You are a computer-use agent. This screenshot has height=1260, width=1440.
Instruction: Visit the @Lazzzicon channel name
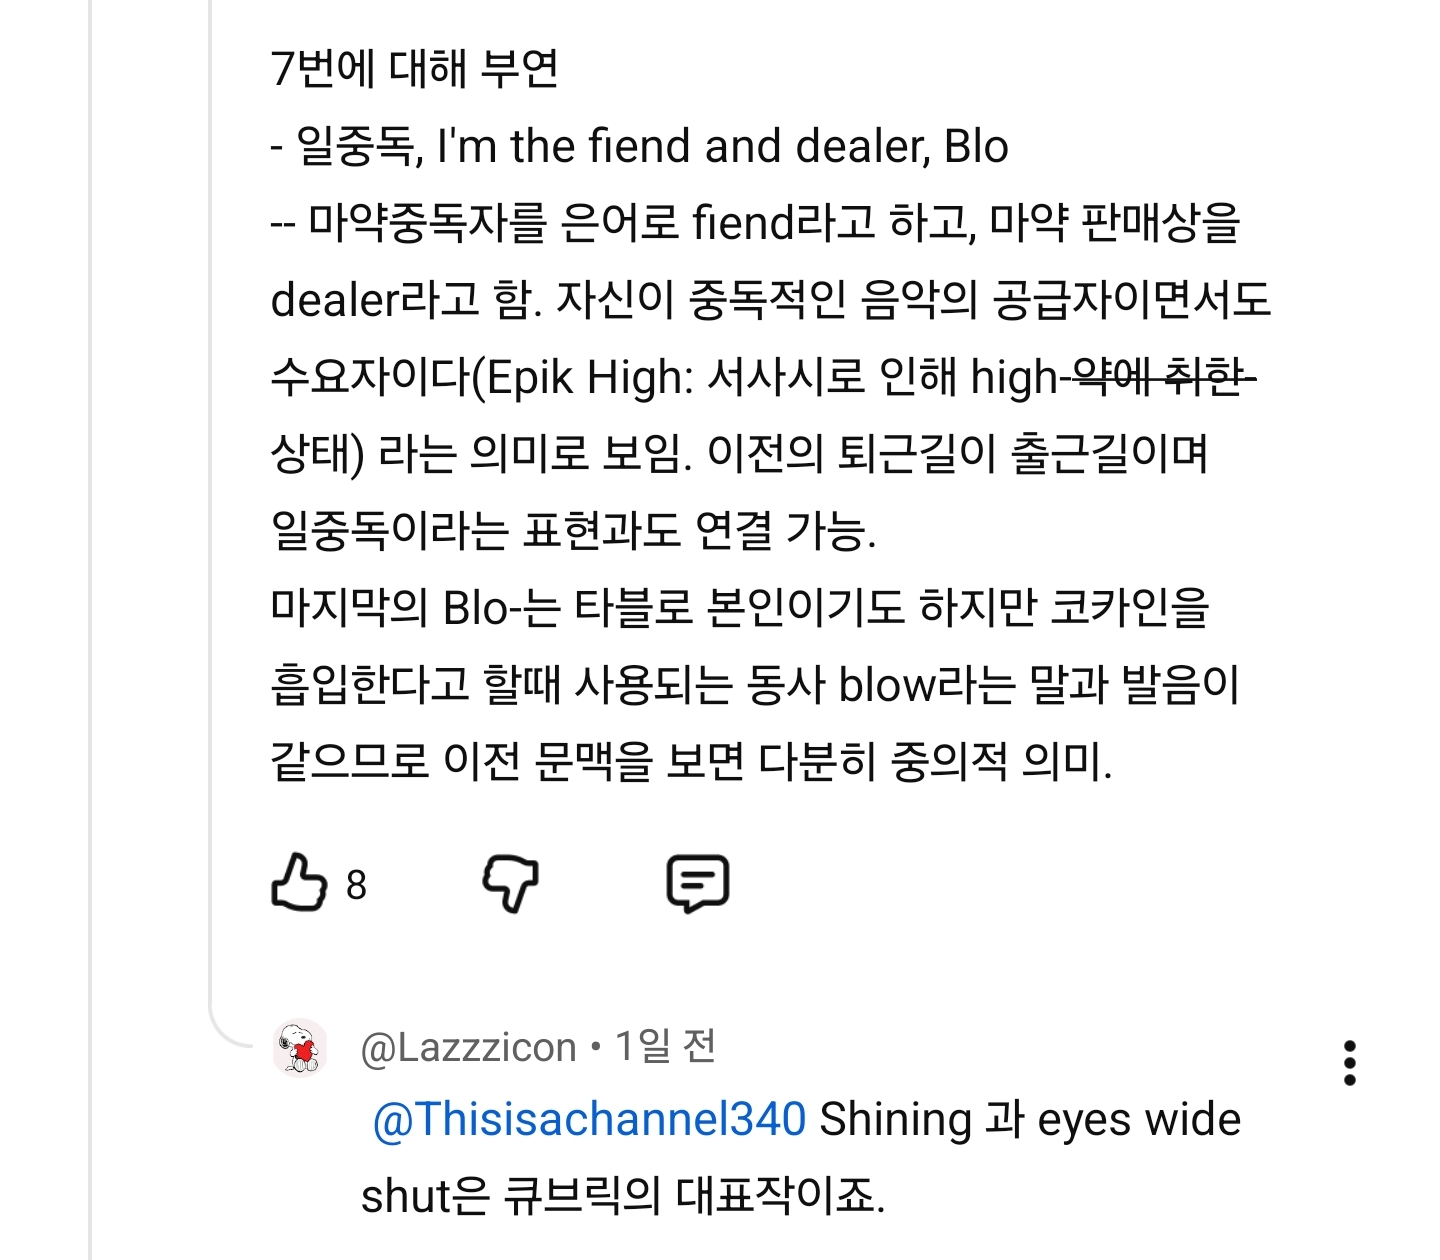tap(468, 1047)
